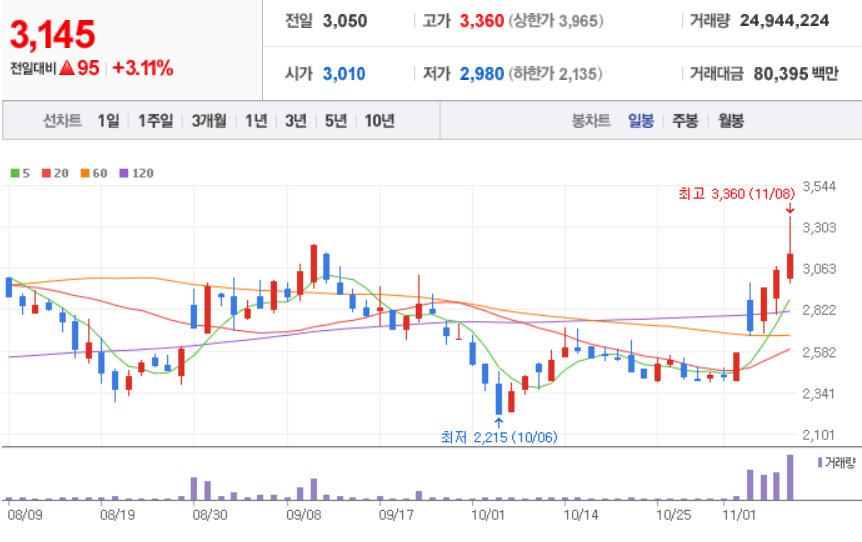This screenshot has height=542, width=862.
Task: Click the tallest volume bar at right
Action: pos(790,477)
